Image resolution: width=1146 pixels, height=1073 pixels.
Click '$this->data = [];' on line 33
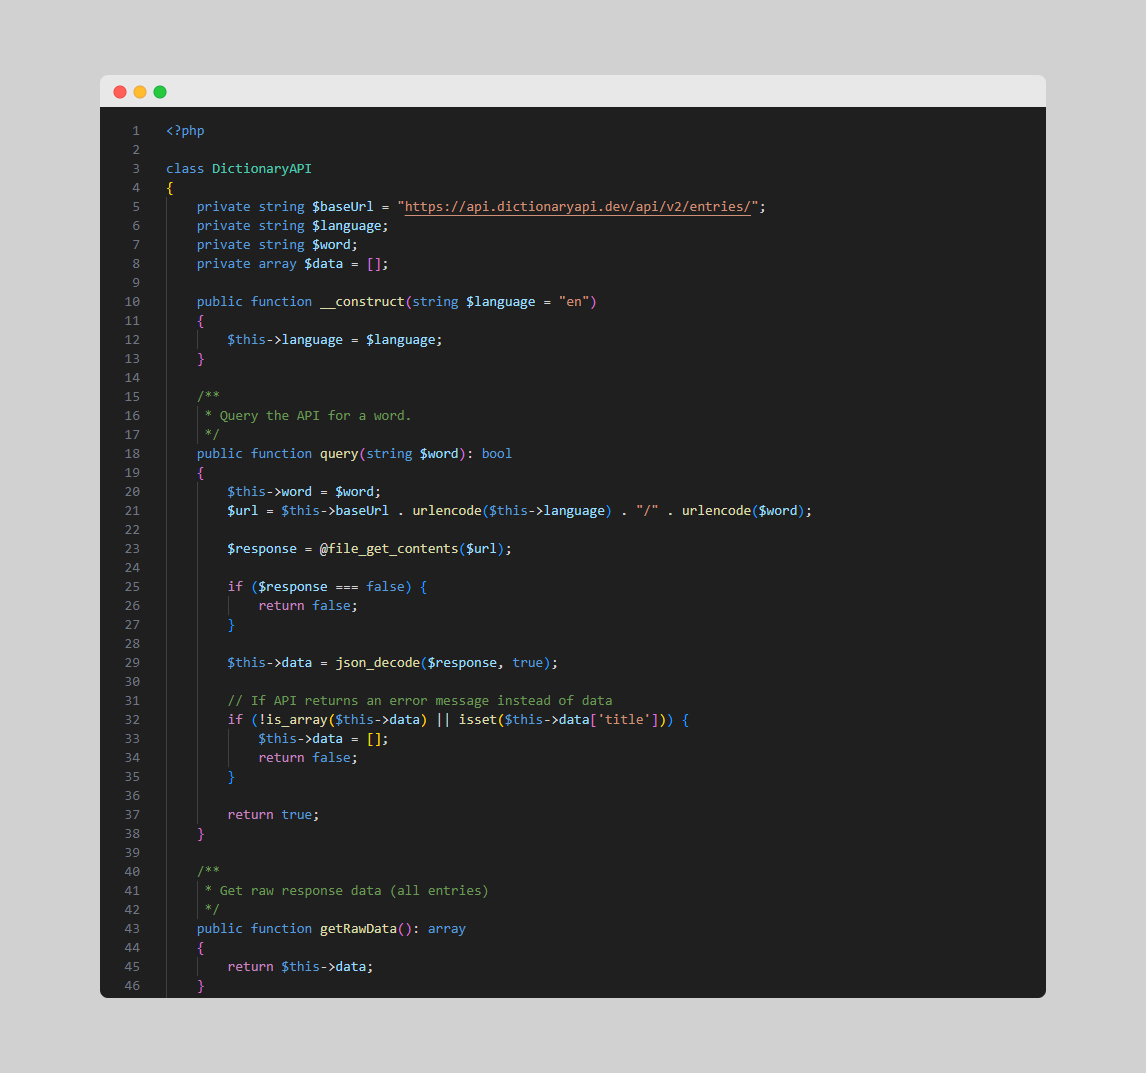point(323,739)
